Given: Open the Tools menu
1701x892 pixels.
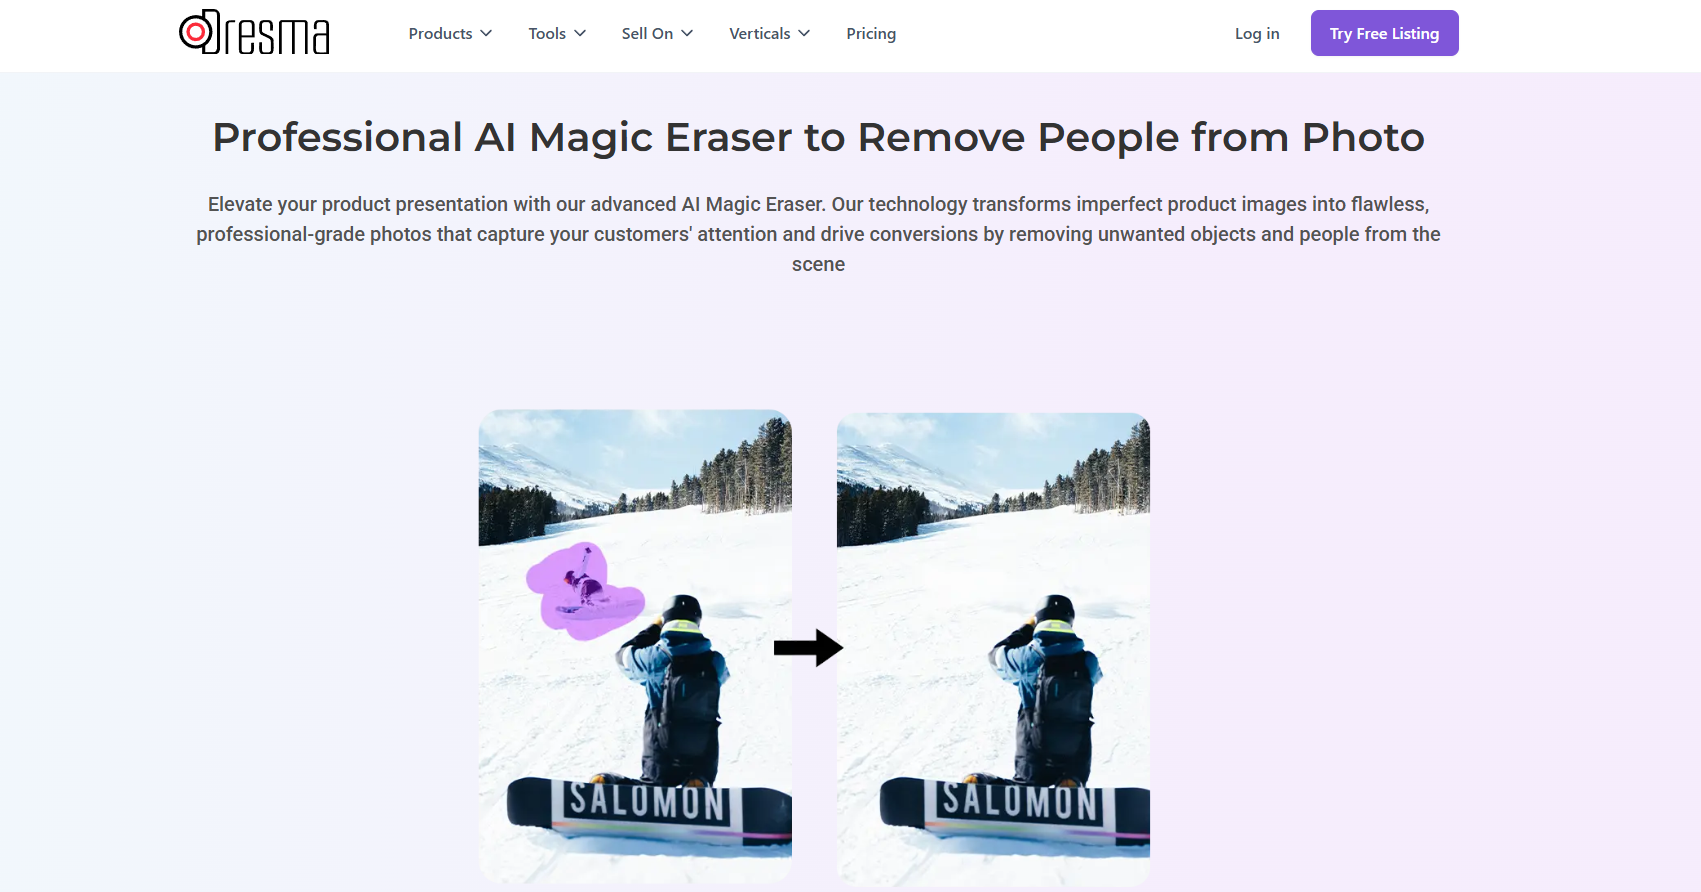Looking at the screenshot, I should click(x=557, y=33).
